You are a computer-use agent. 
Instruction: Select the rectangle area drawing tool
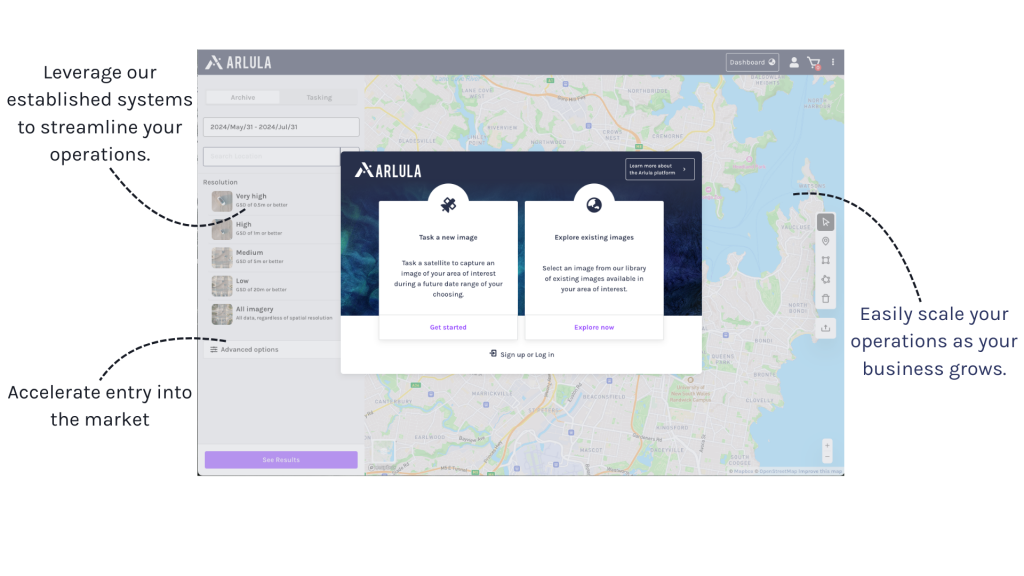pyautogui.click(x=825, y=259)
